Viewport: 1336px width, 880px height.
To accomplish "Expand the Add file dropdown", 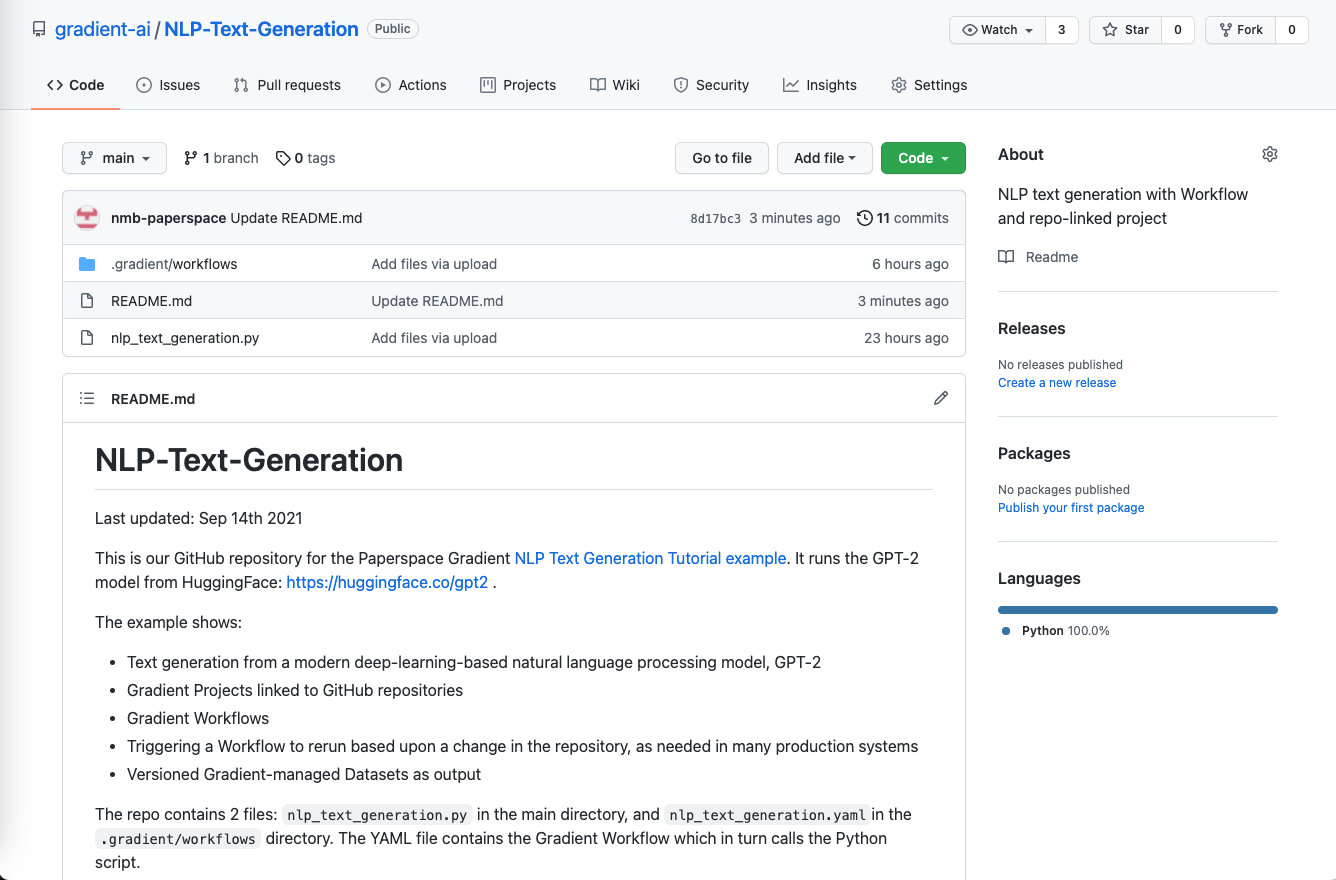I will click(825, 158).
